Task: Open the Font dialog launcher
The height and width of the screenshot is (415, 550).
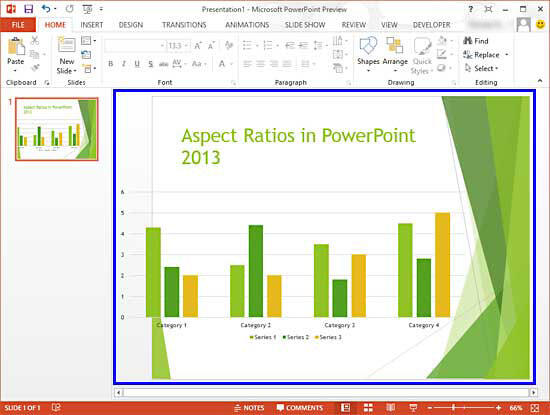Action: 233,83
